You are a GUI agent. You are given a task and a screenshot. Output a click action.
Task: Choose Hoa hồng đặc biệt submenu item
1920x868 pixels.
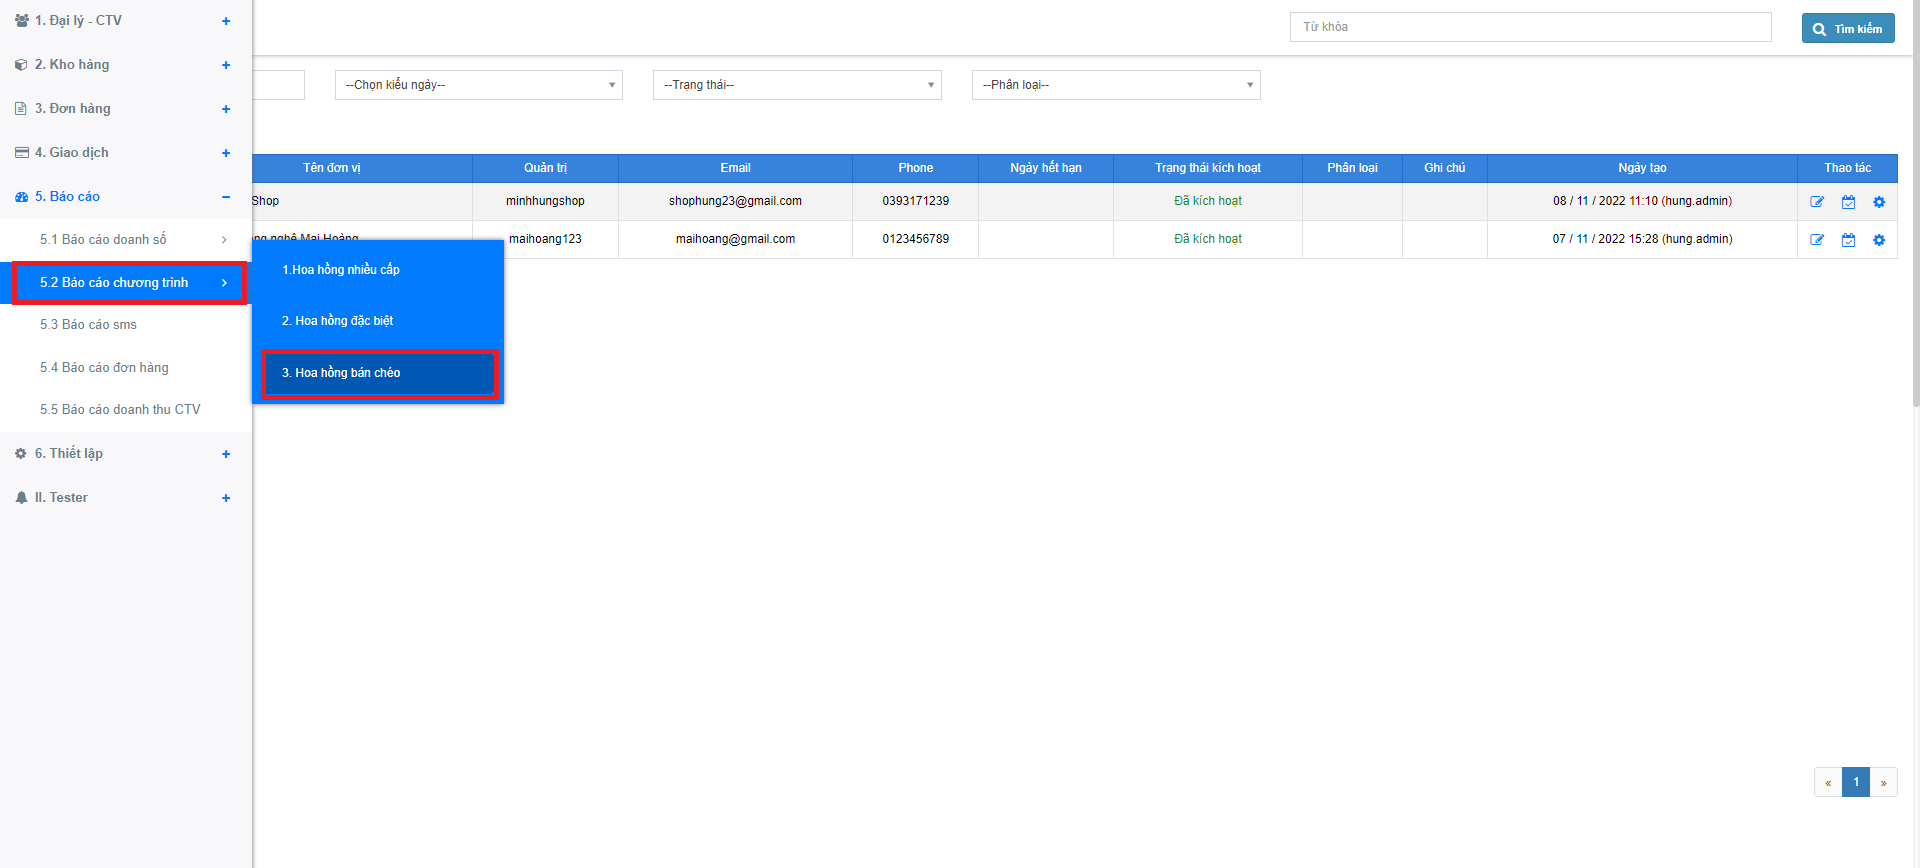(338, 321)
